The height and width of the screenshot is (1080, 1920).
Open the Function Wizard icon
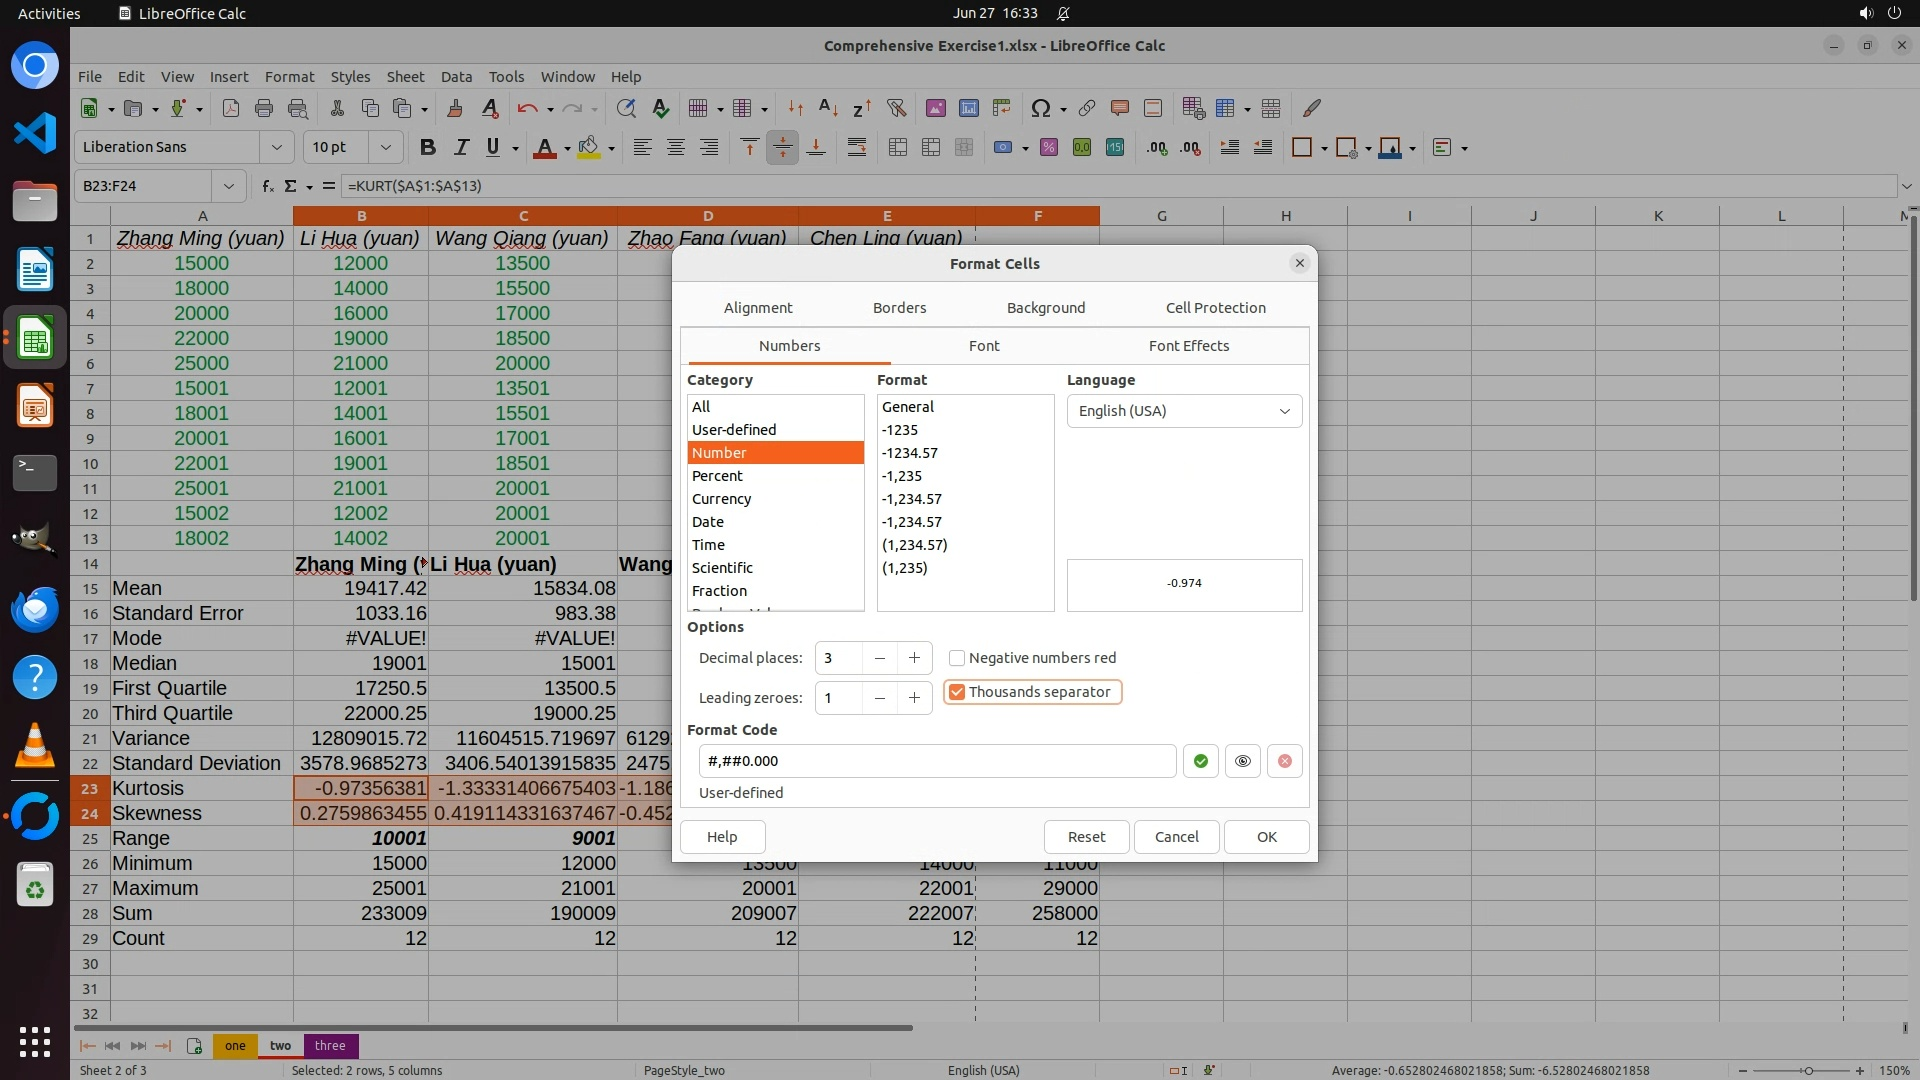point(267,186)
